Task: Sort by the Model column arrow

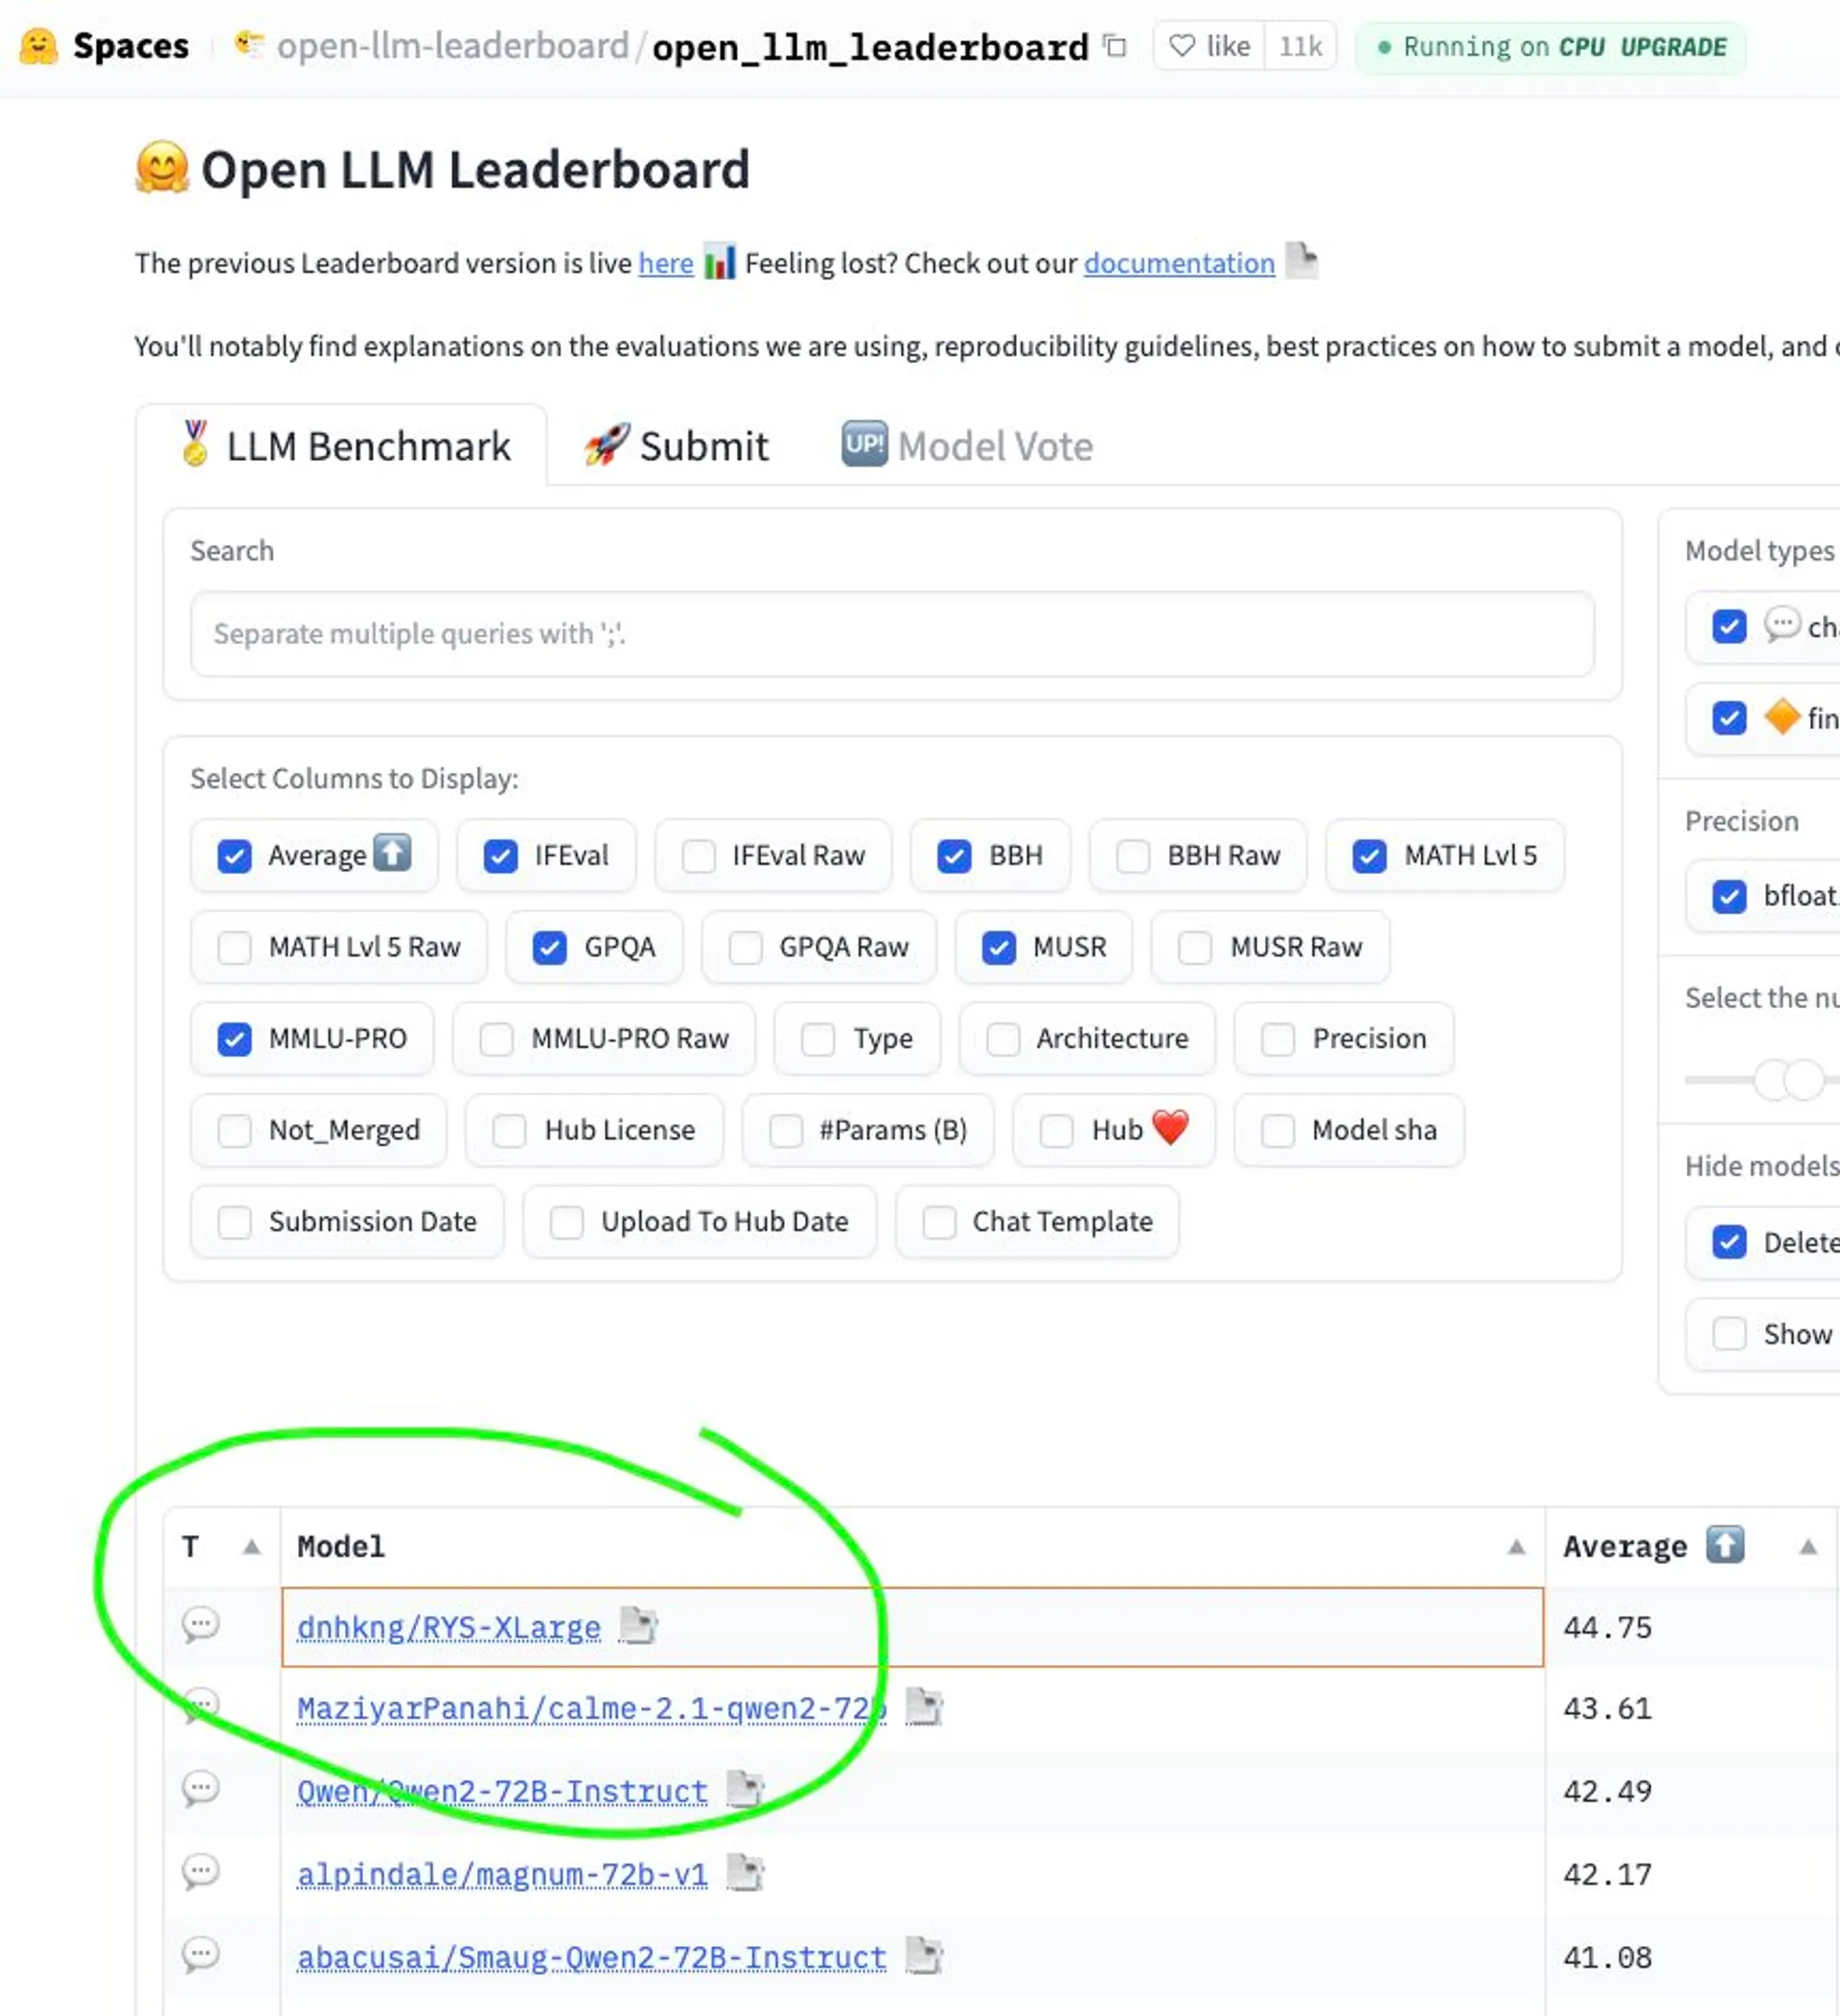Action: (x=1516, y=1547)
